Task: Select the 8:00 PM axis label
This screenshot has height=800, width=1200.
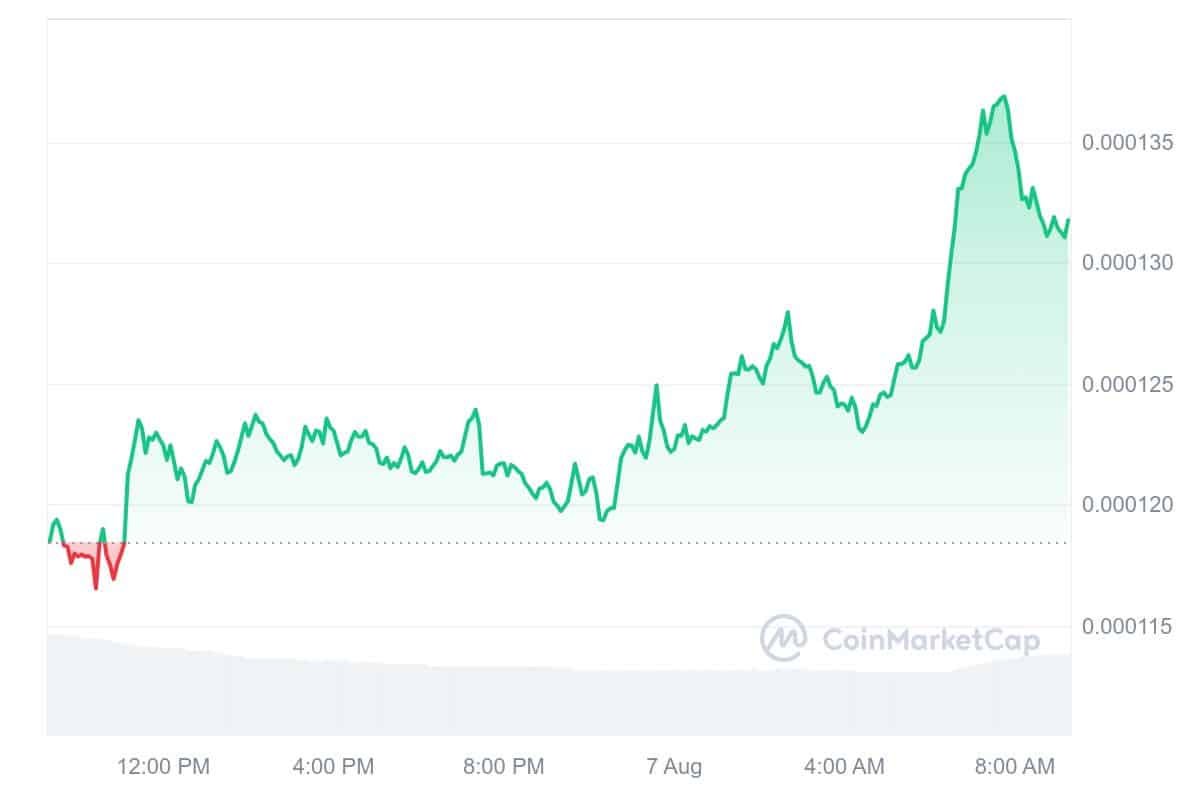Action: [504, 767]
